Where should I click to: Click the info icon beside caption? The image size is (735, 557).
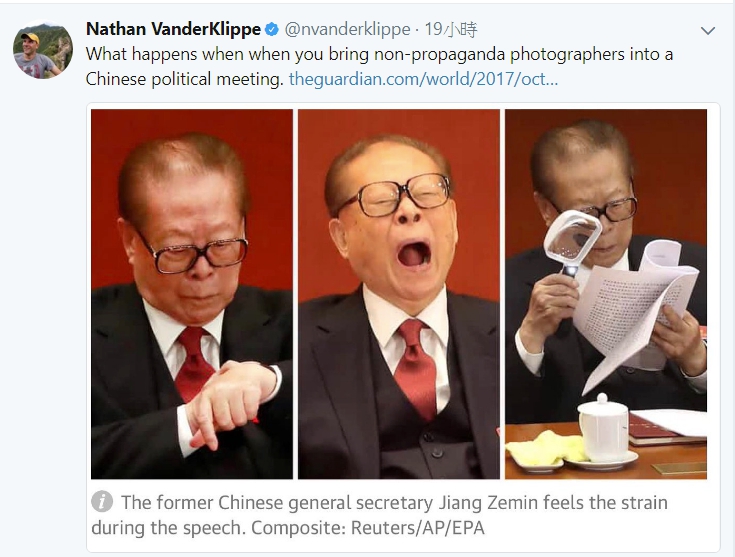point(102,502)
